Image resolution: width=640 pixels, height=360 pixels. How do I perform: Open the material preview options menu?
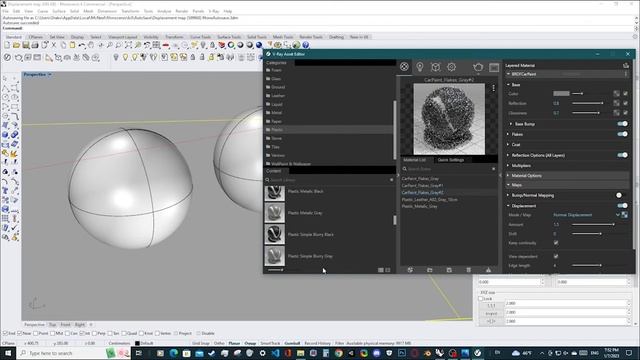point(493,88)
